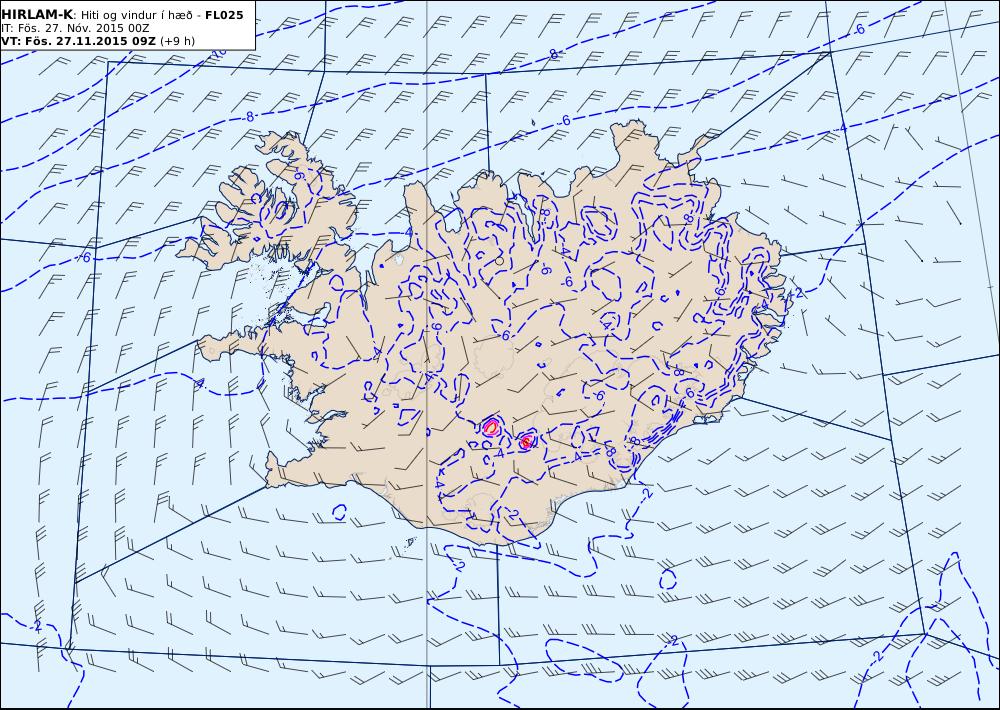The width and height of the screenshot is (1000, 710).
Task: Click the "10" contour label below the title box
Action: click(219, 56)
